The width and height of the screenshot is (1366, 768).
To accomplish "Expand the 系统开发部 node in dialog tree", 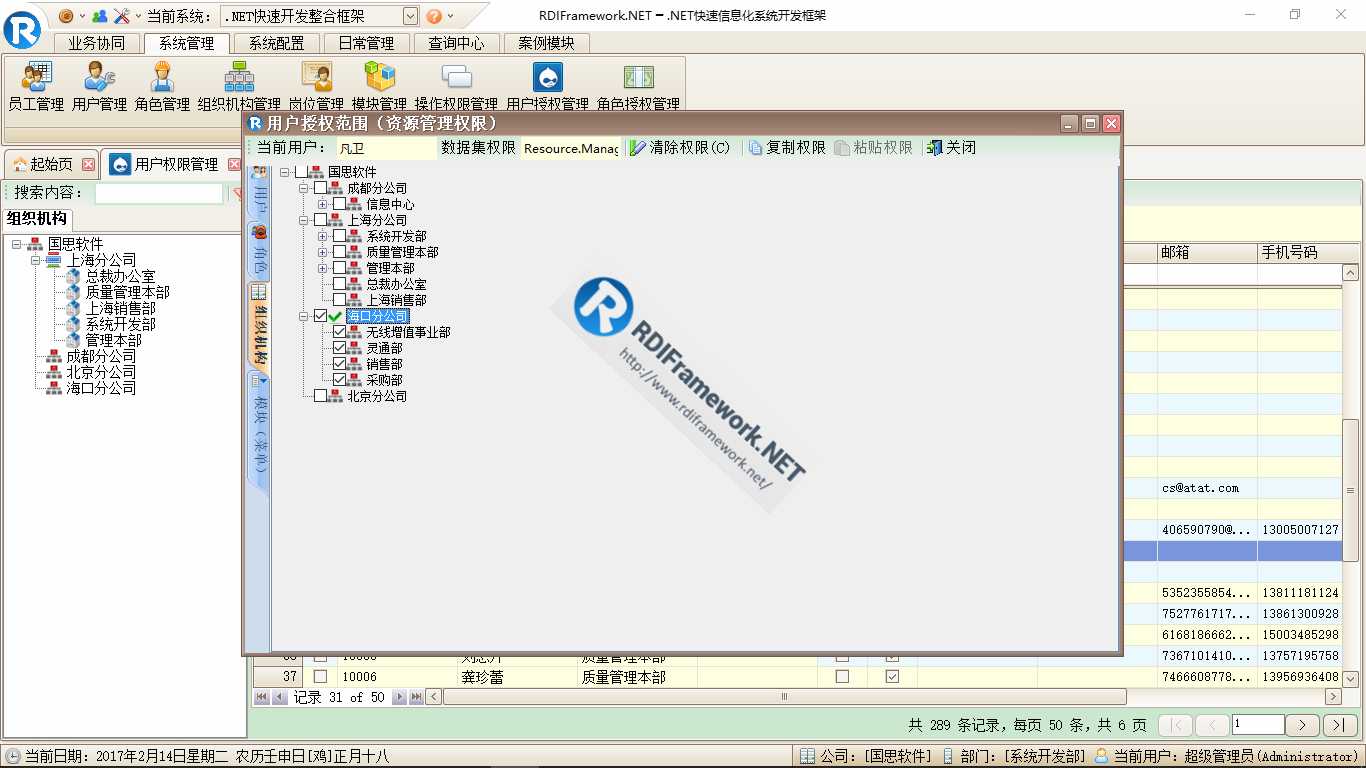I will click(x=323, y=236).
